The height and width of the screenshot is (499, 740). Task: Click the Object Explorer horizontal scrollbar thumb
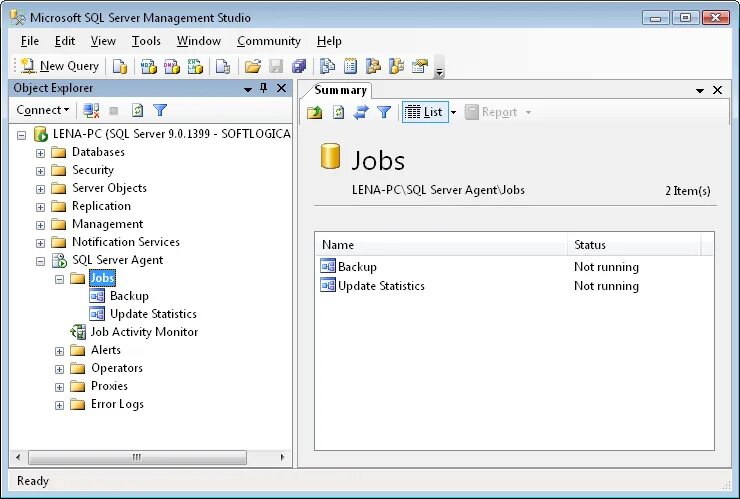(x=137, y=457)
